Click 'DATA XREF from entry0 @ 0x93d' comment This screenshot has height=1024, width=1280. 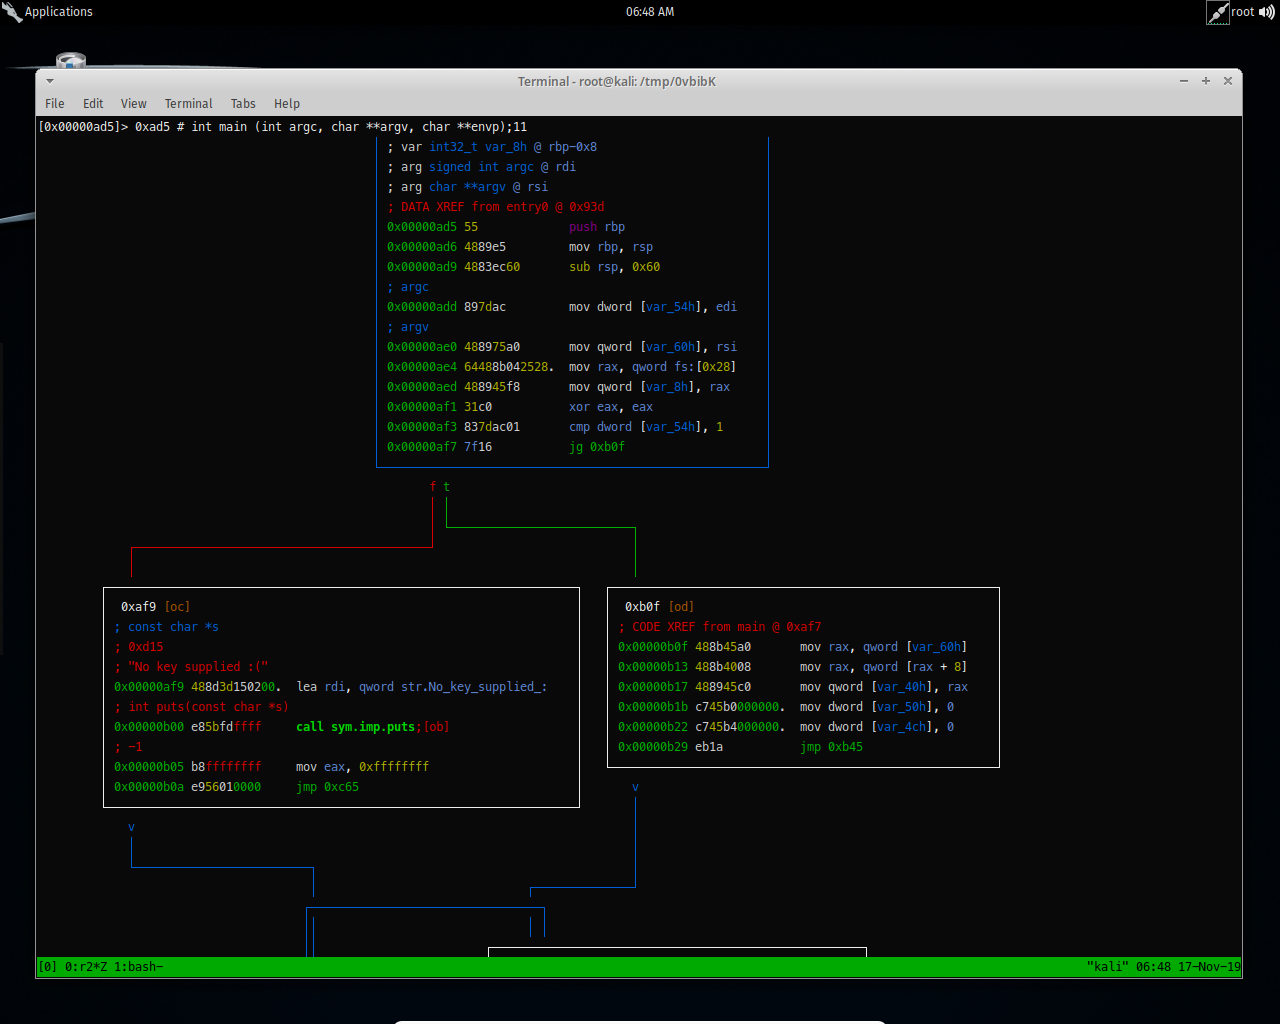point(496,207)
